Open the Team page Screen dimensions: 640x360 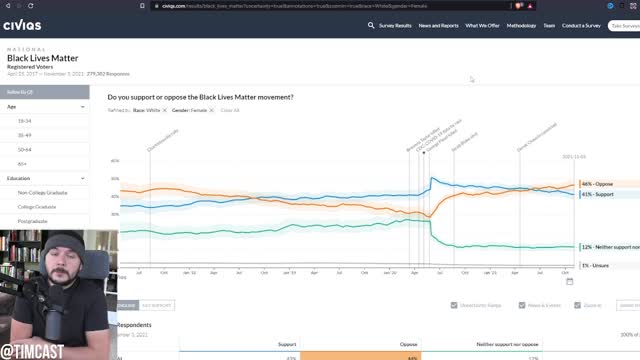click(x=549, y=25)
